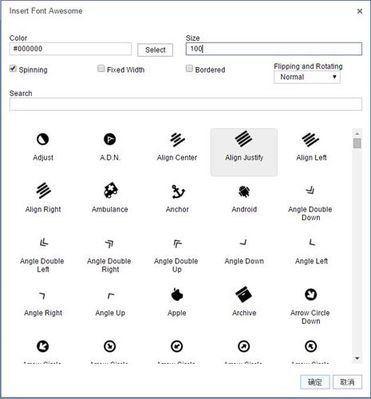This screenshot has height=399, width=371.
Task: Pick the Angle Right icon
Action: [42, 295]
